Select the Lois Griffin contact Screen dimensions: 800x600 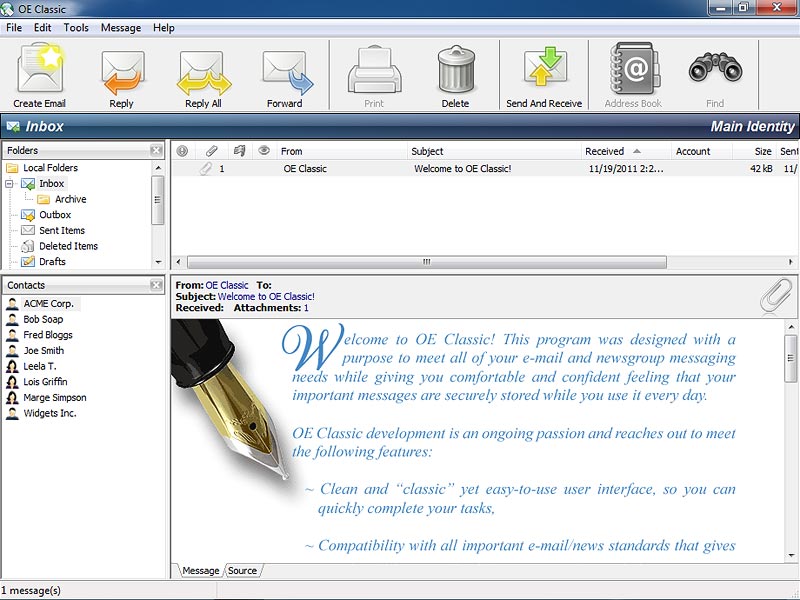(x=45, y=382)
